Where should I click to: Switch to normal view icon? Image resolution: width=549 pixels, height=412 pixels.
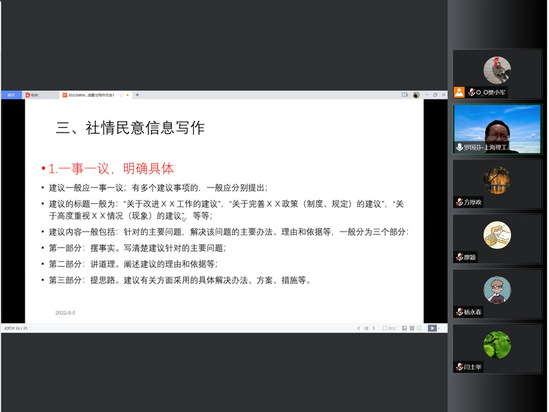pos(404,328)
